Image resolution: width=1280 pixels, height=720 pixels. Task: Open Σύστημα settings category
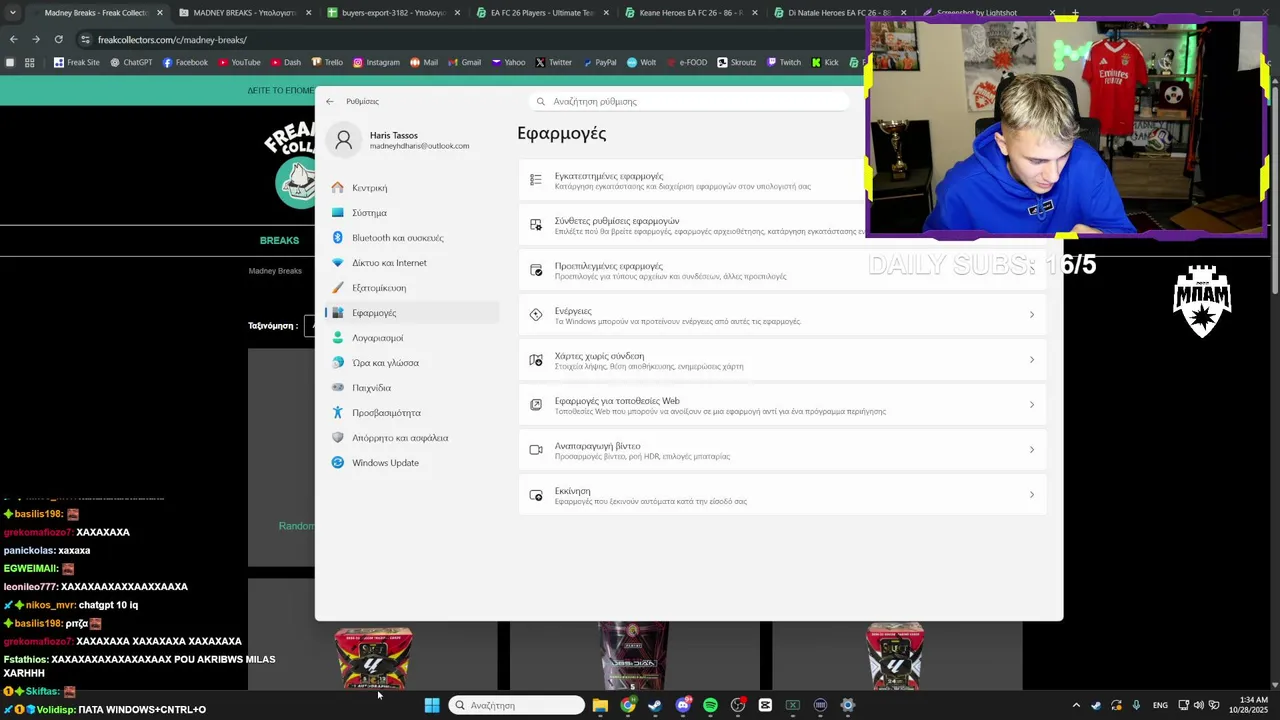pyautogui.click(x=411, y=213)
